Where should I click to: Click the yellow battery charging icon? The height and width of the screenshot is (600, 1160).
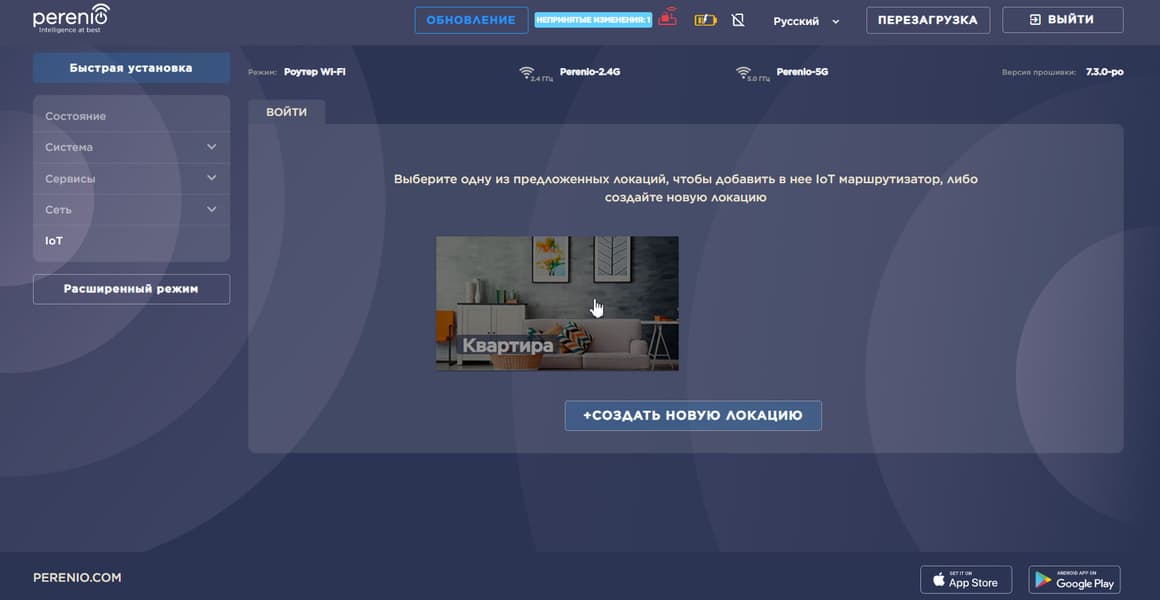[x=705, y=21]
